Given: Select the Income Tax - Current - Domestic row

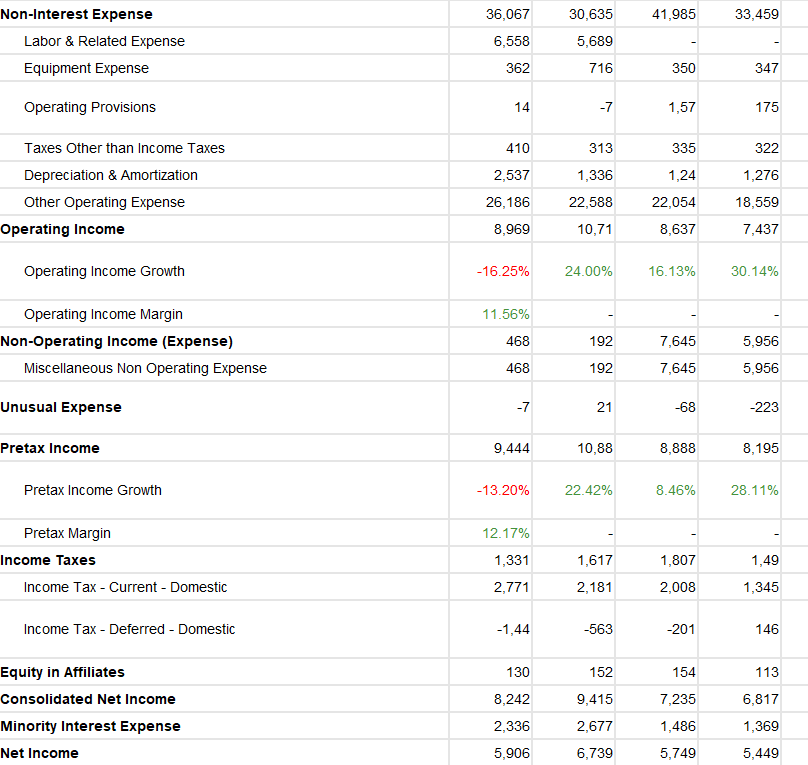Looking at the screenshot, I should pos(124,586).
